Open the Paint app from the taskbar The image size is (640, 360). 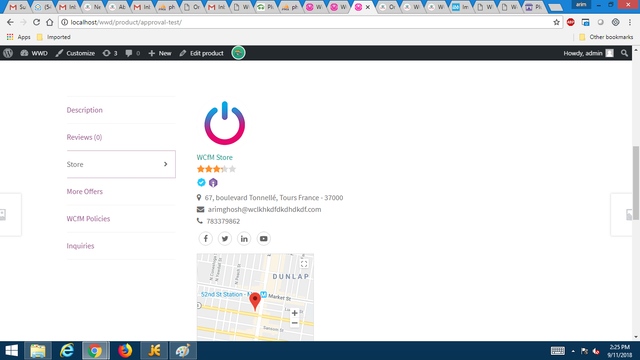pyautogui.click(x=183, y=351)
